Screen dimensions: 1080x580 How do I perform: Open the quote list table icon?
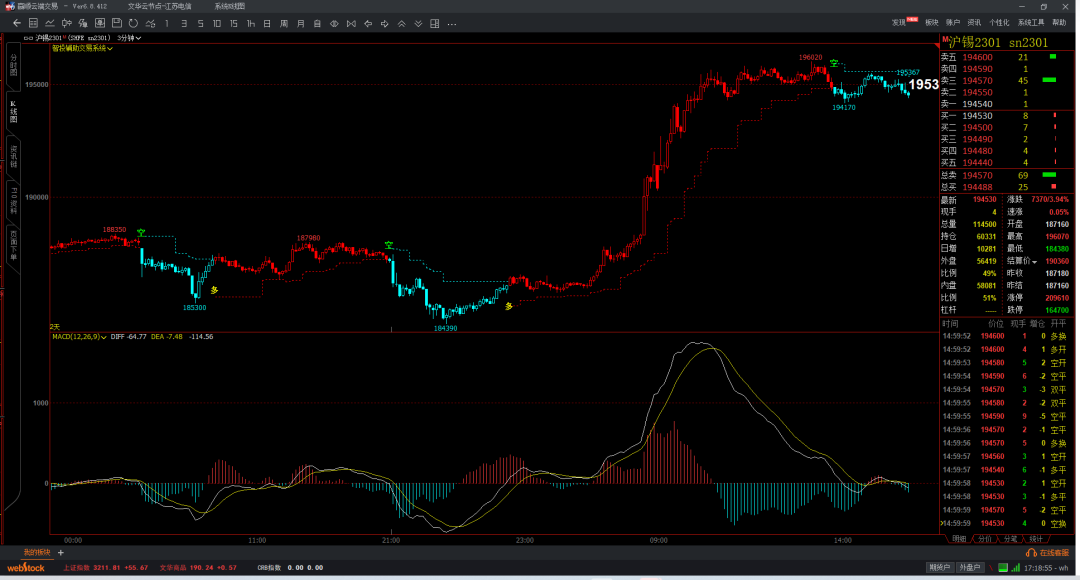tap(33, 23)
